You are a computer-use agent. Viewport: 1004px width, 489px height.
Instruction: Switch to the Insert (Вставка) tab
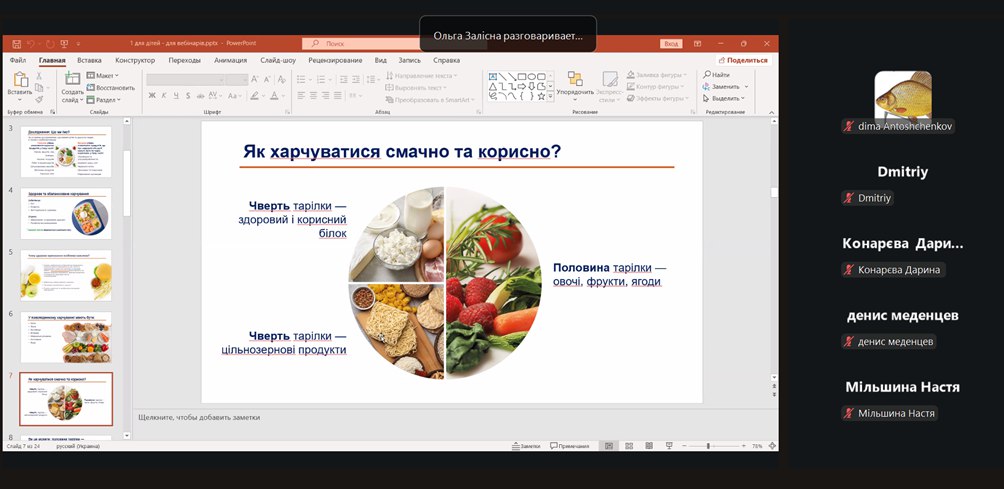(x=89, y=60)
